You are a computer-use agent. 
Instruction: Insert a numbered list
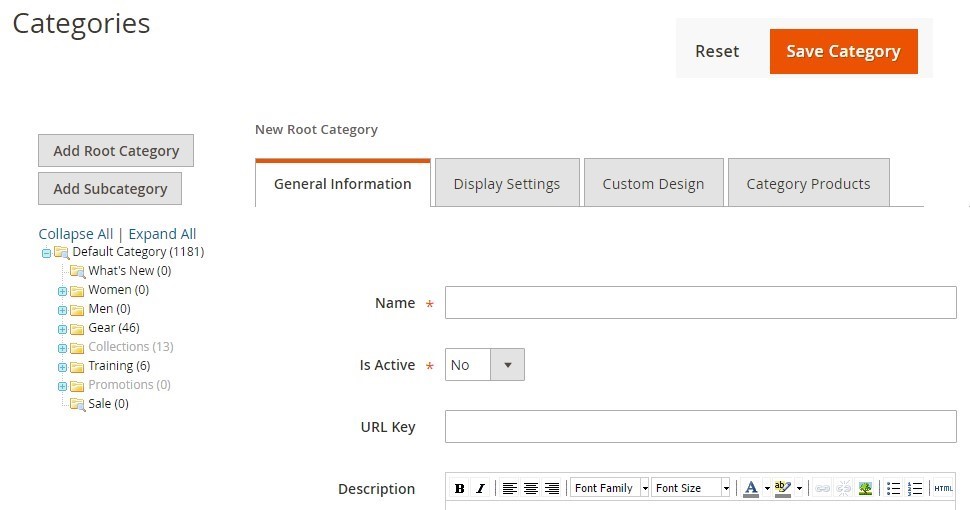point(914,489)
